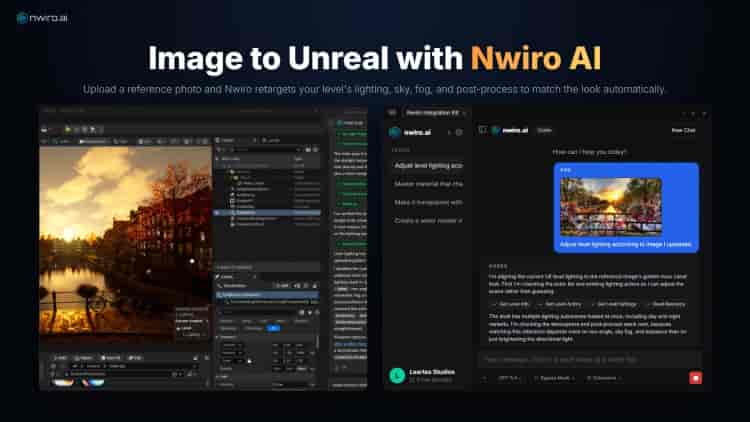Click the gradient thumbnail in Content Browser
This screenshot has width=750, height=422.
[x=64, y=381]
